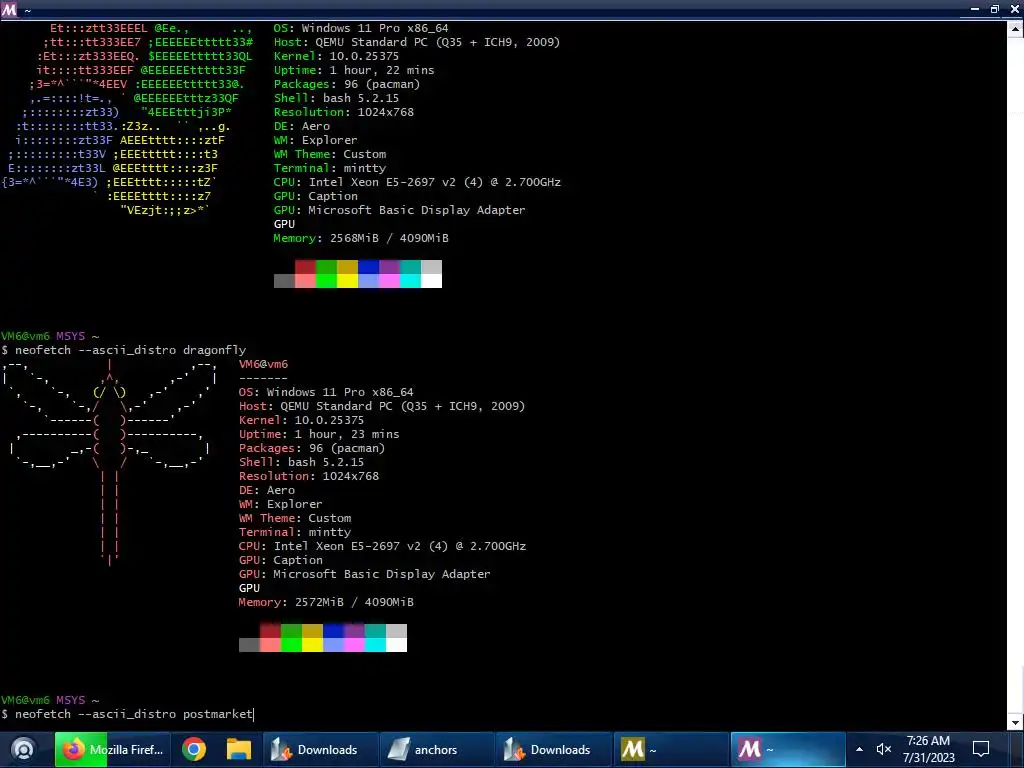
Task: Click the green 'Shell: bash 5.2.15' line
Action: coord(336,98)
